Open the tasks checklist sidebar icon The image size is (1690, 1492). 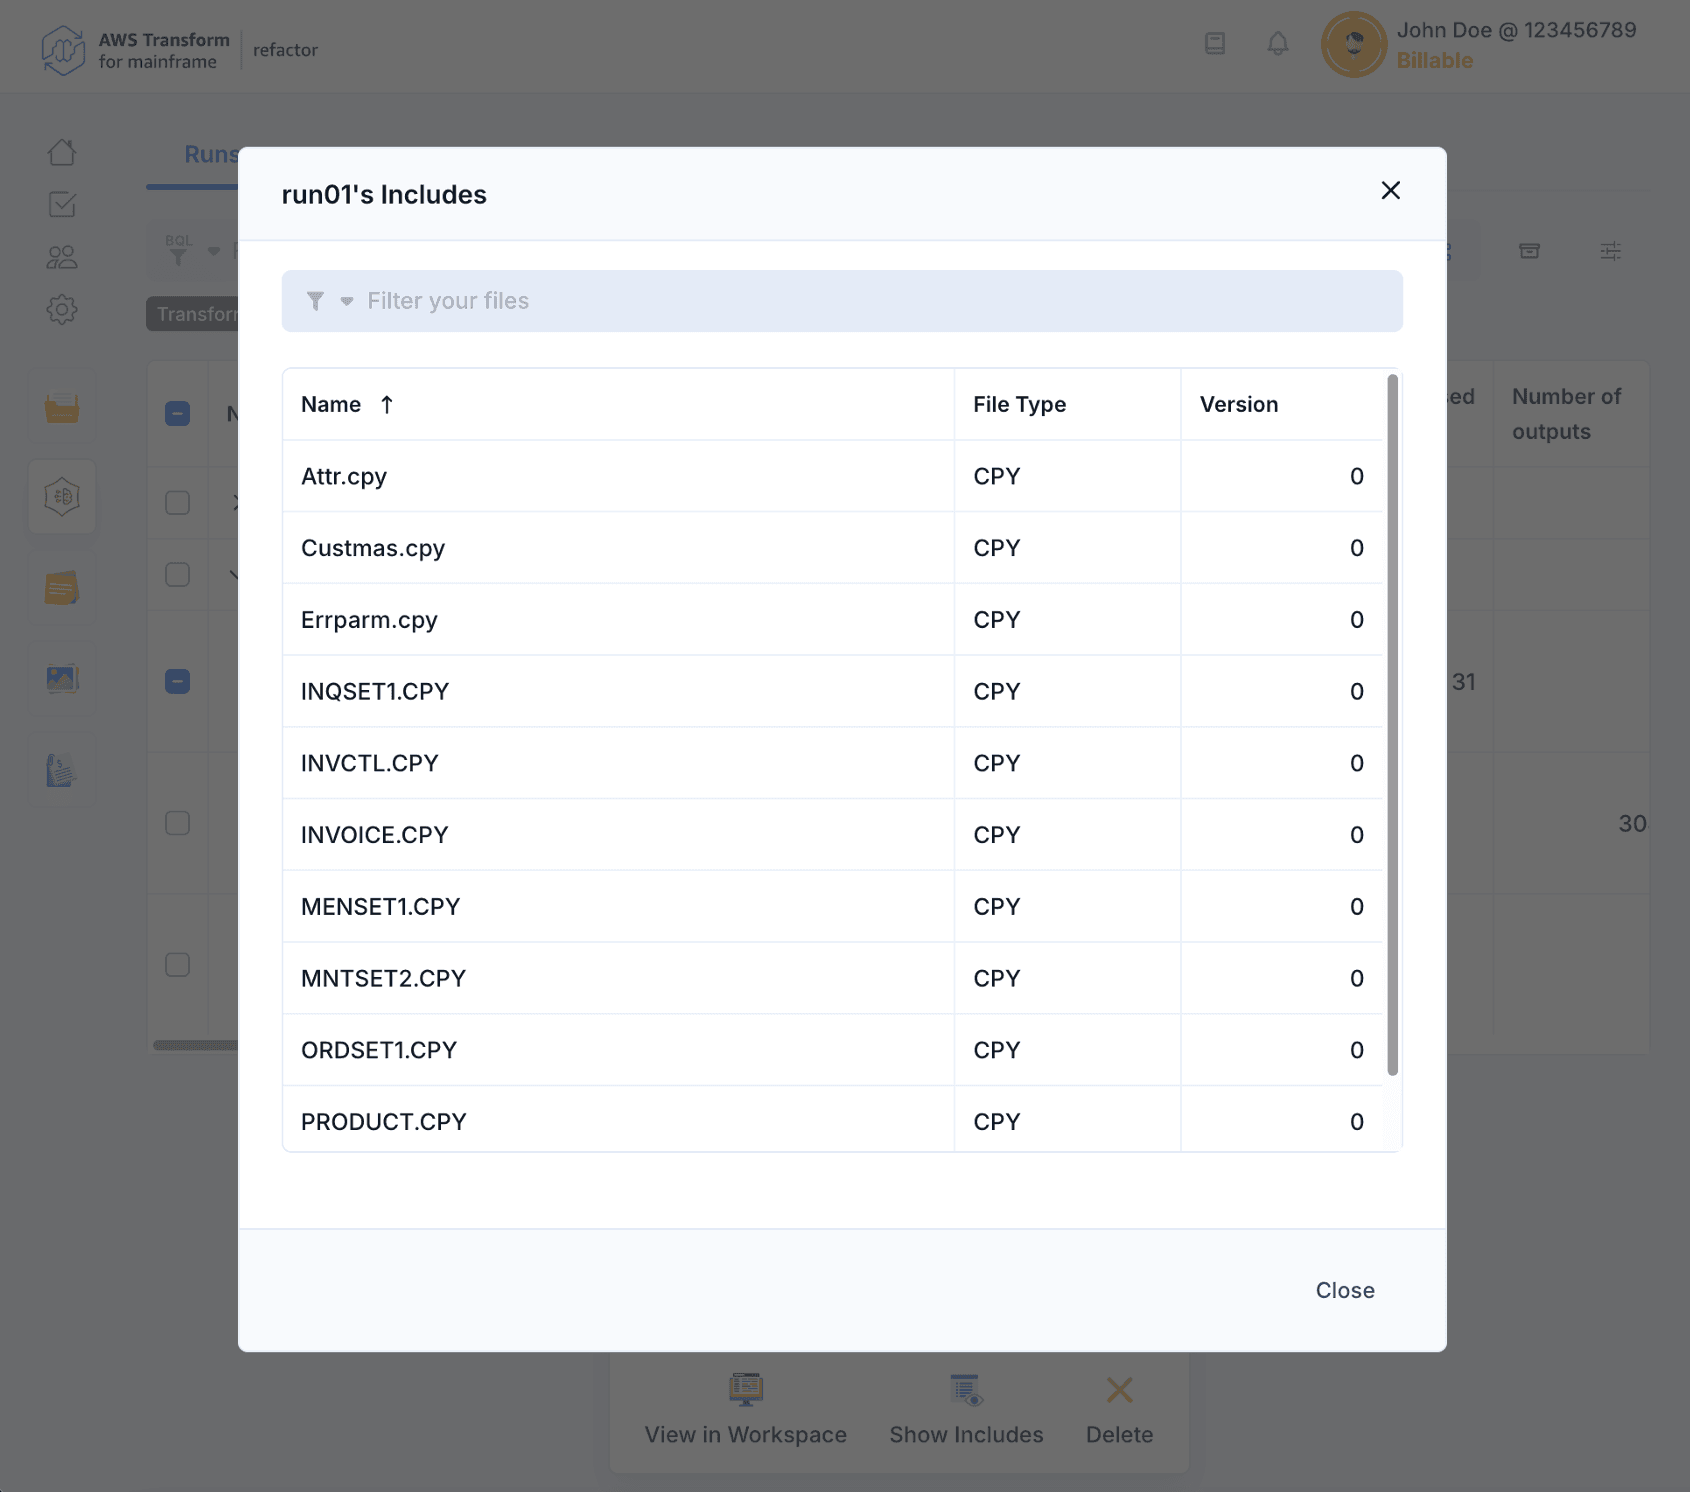click(62, 205)
